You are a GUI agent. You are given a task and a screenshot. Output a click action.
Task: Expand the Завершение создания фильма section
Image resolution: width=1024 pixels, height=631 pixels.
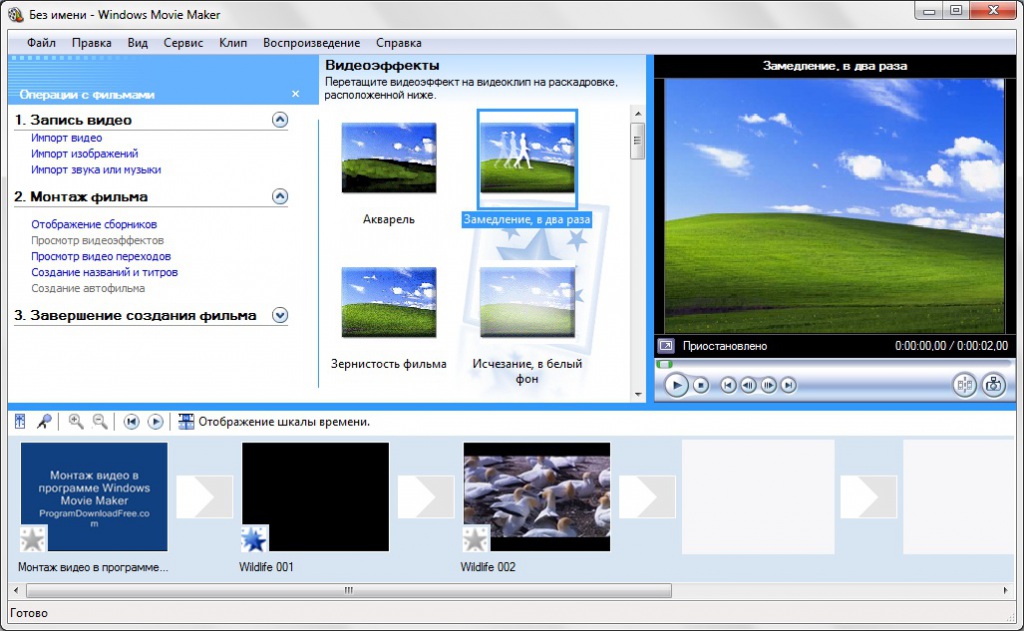280,316
